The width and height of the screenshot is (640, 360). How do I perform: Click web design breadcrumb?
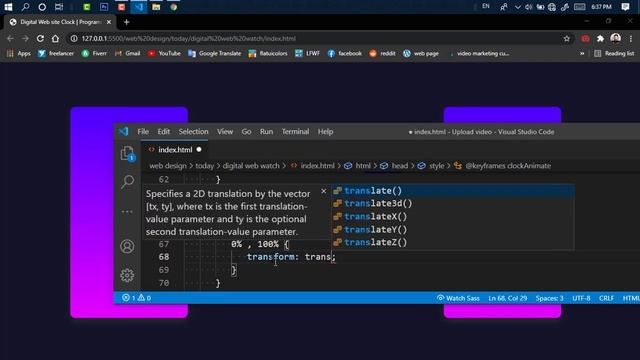168,166
